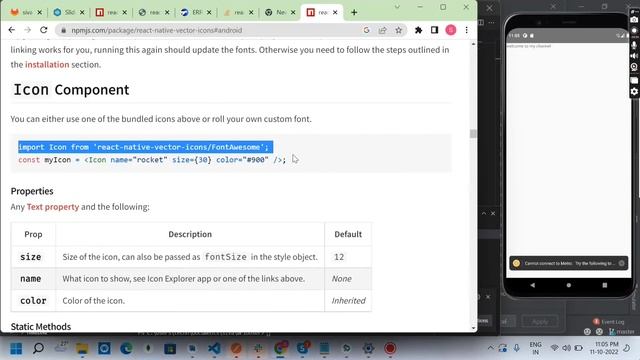Click the scrollbar down arrow
The width and height of the screenshot is (640, 360).
pyautogui.click(x=473, y=328)
